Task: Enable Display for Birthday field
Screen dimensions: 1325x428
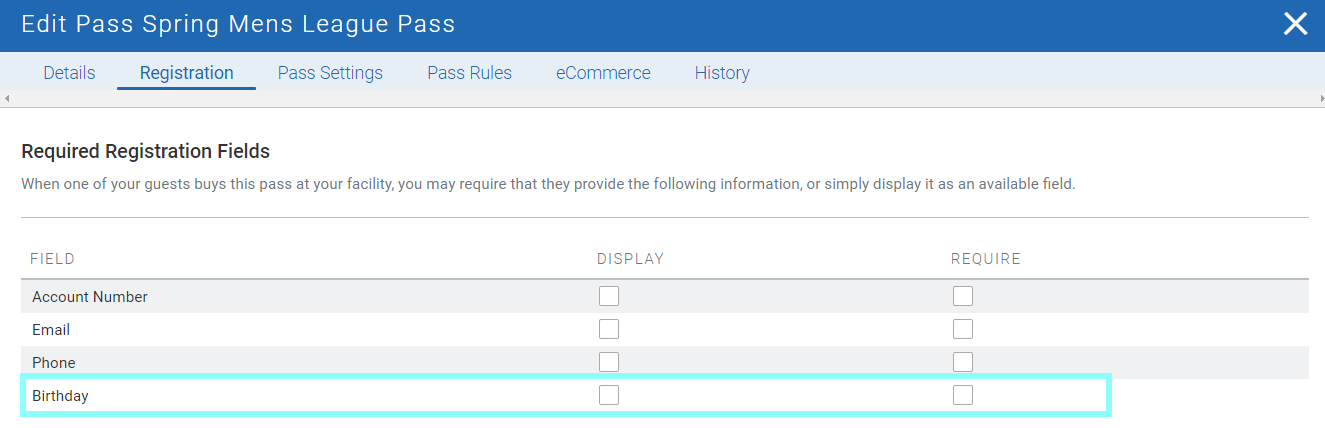Action: (x=609, y=395)
